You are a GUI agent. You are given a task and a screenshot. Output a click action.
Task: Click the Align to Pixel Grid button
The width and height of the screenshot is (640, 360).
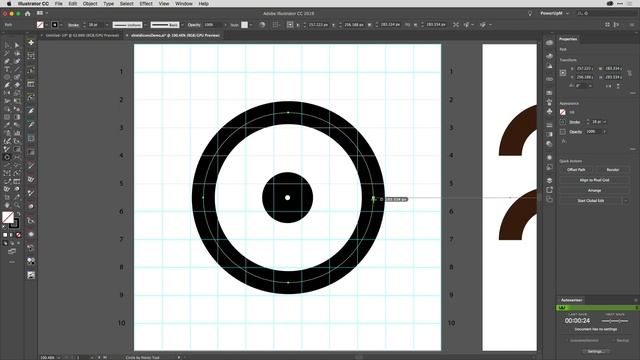pyautogui.click(x=594, y=180)
